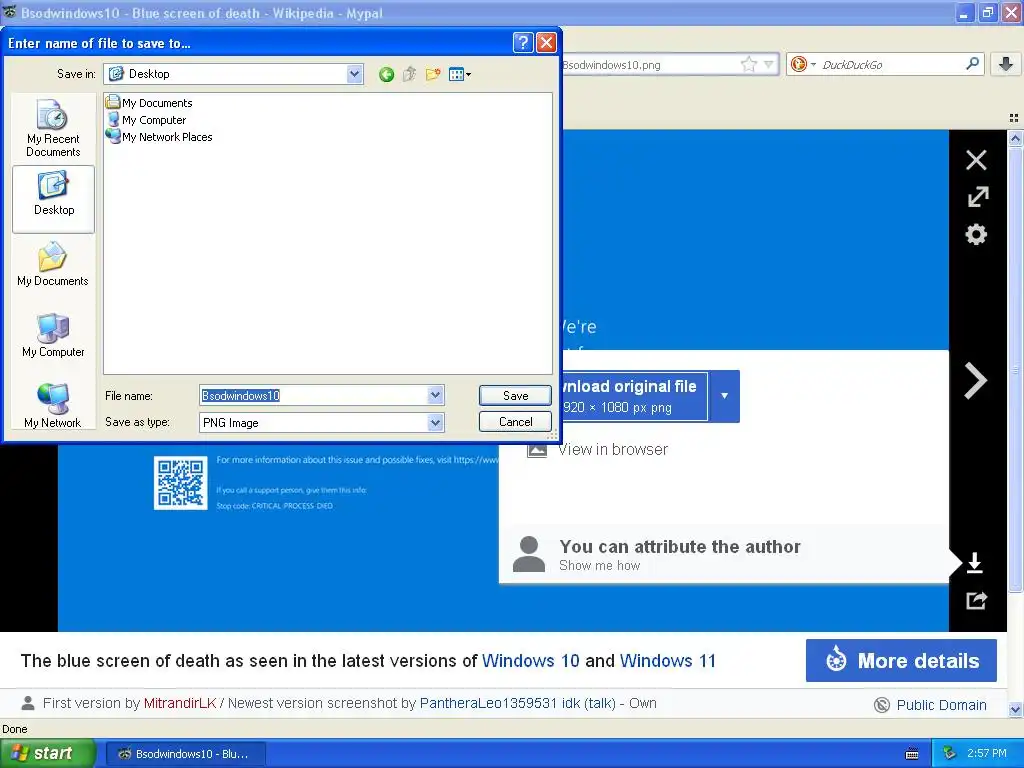
Task: Open the View Menu icon in save dialog
Action: [460, 74]
